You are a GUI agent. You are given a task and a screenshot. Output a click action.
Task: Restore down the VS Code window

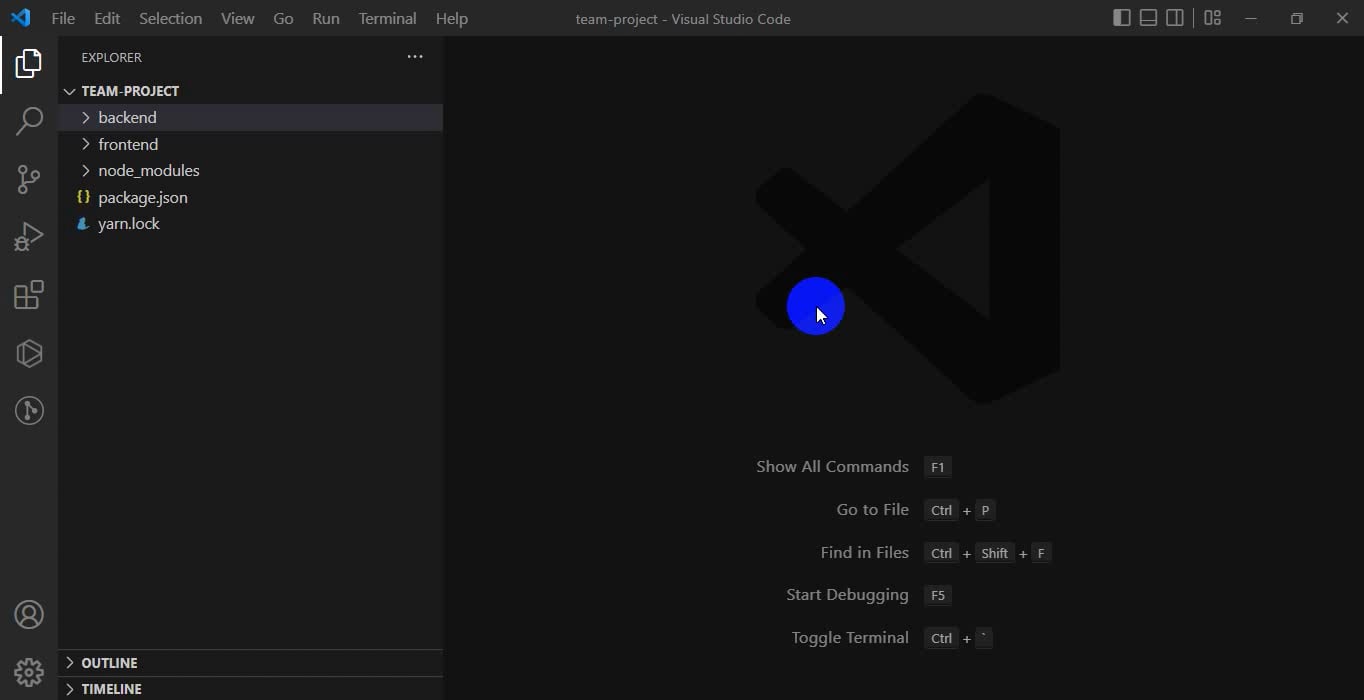coord(1296,18)
